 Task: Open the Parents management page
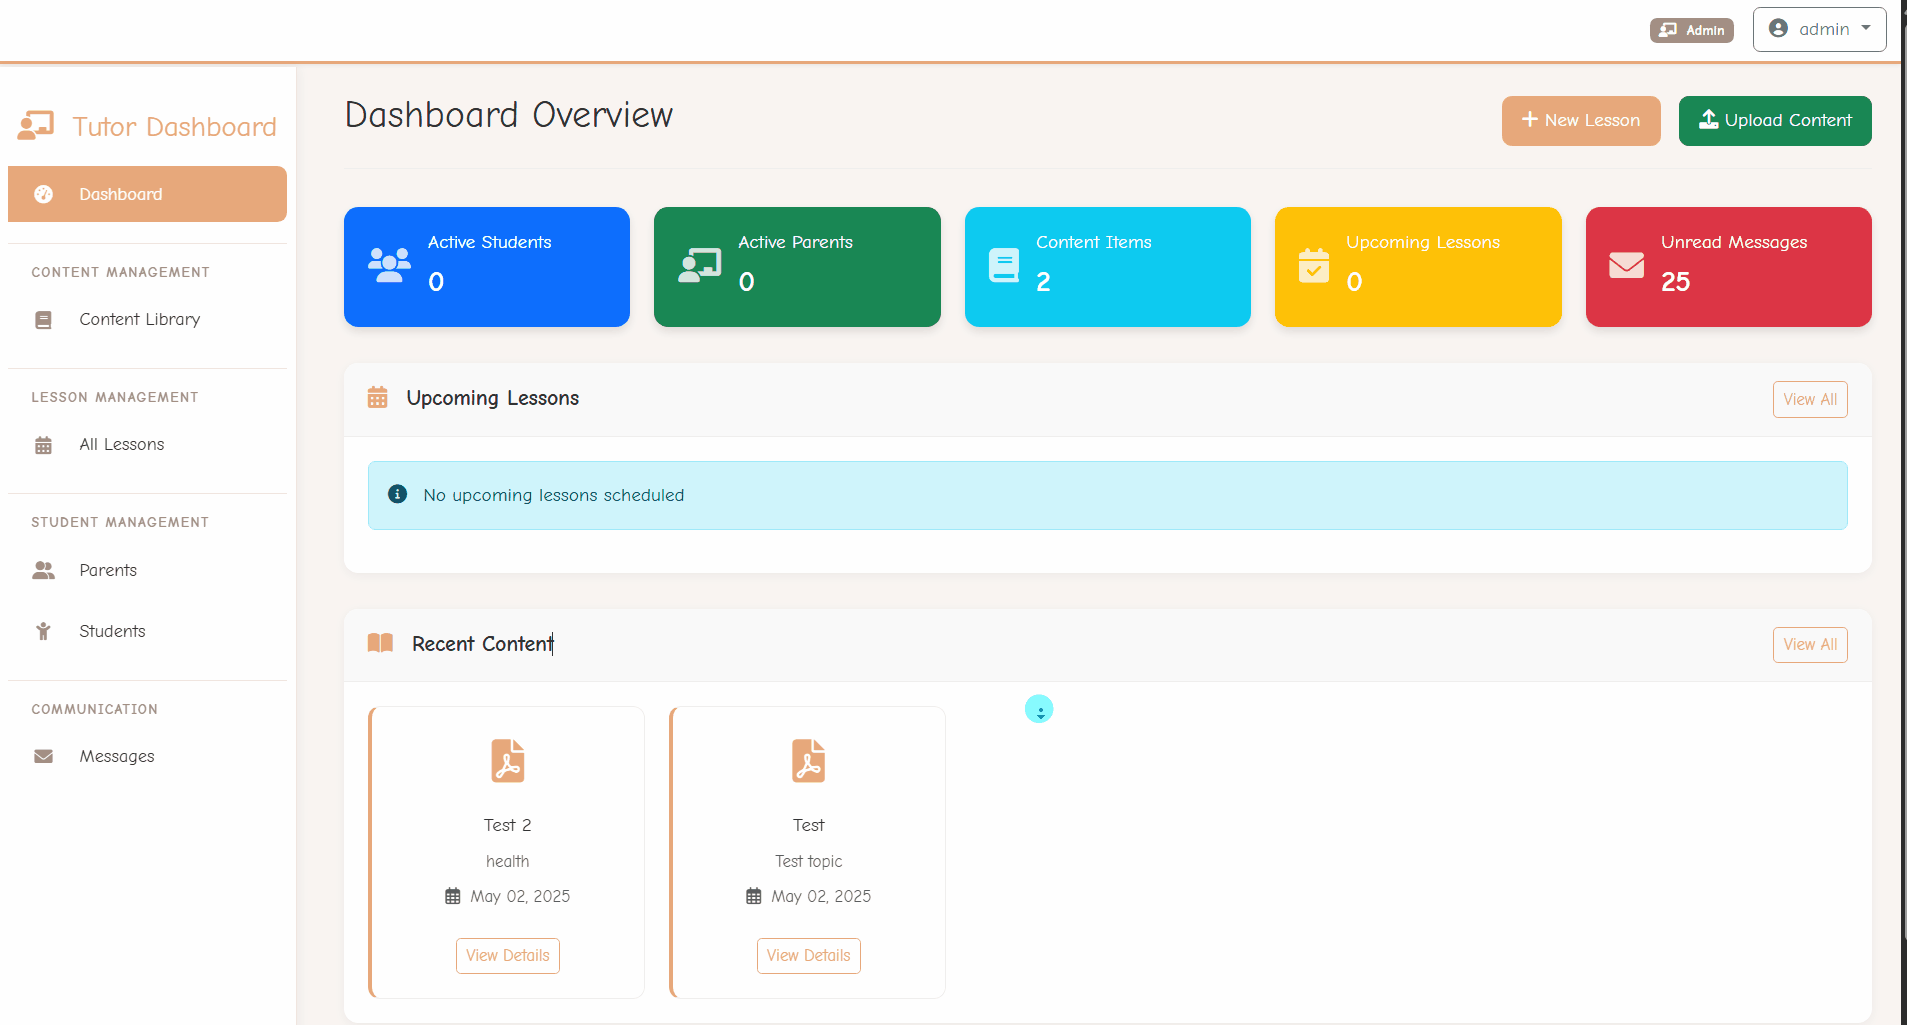point(108,570)
